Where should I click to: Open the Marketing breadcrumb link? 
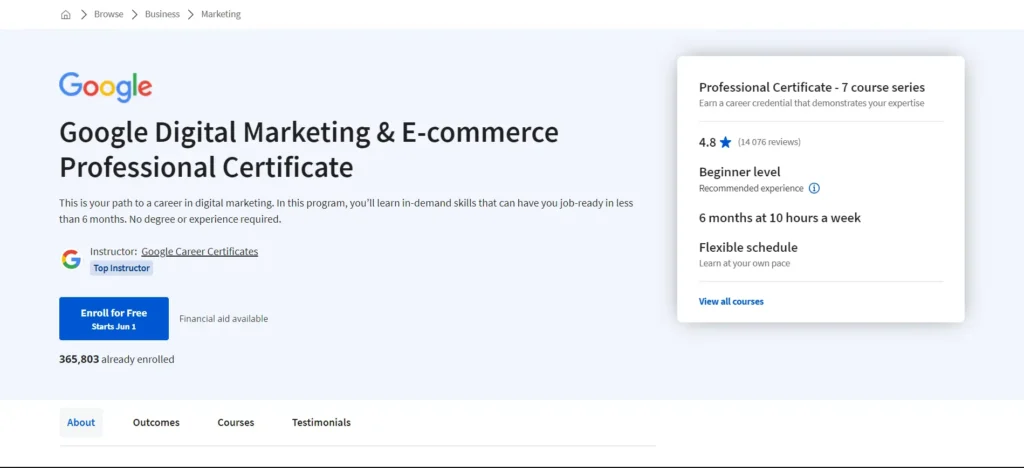pos(221,14)
